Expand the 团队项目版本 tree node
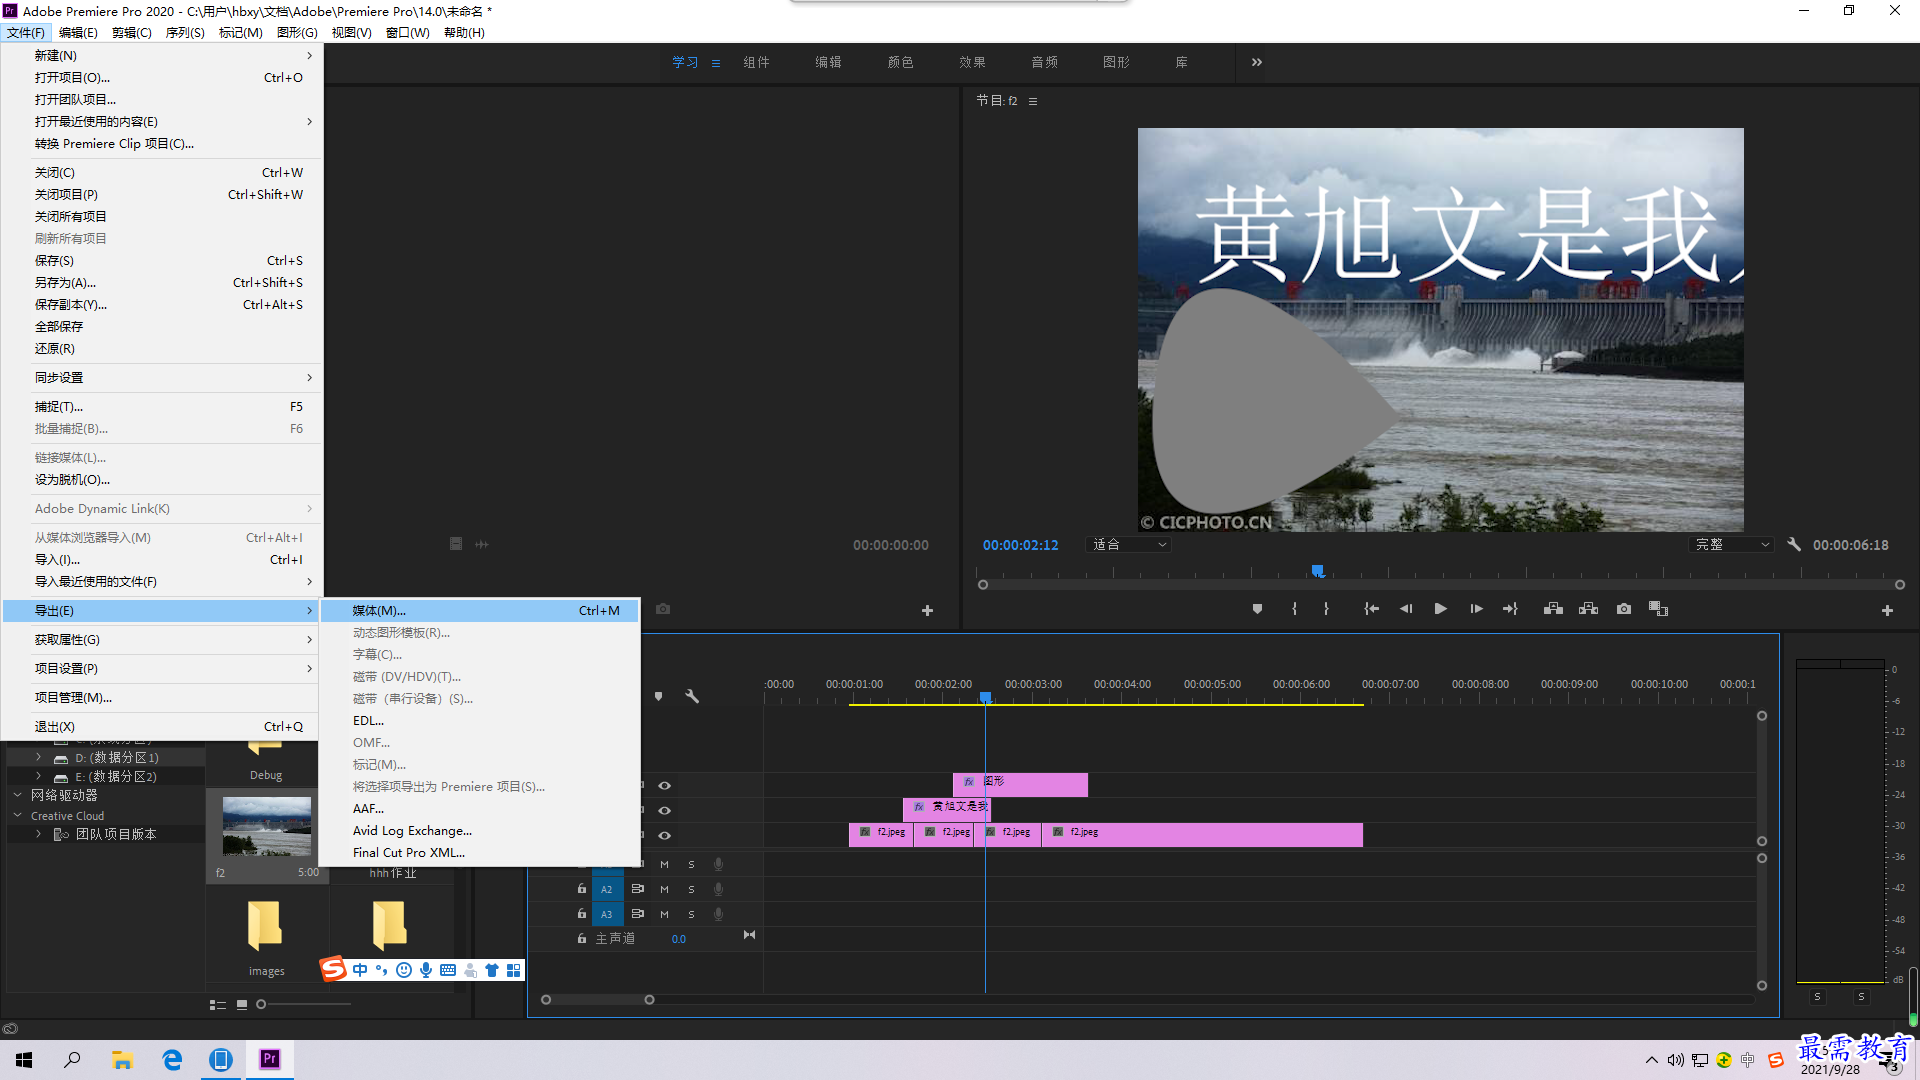The height and width of the screenshot is (1080, 1920). 38,834
